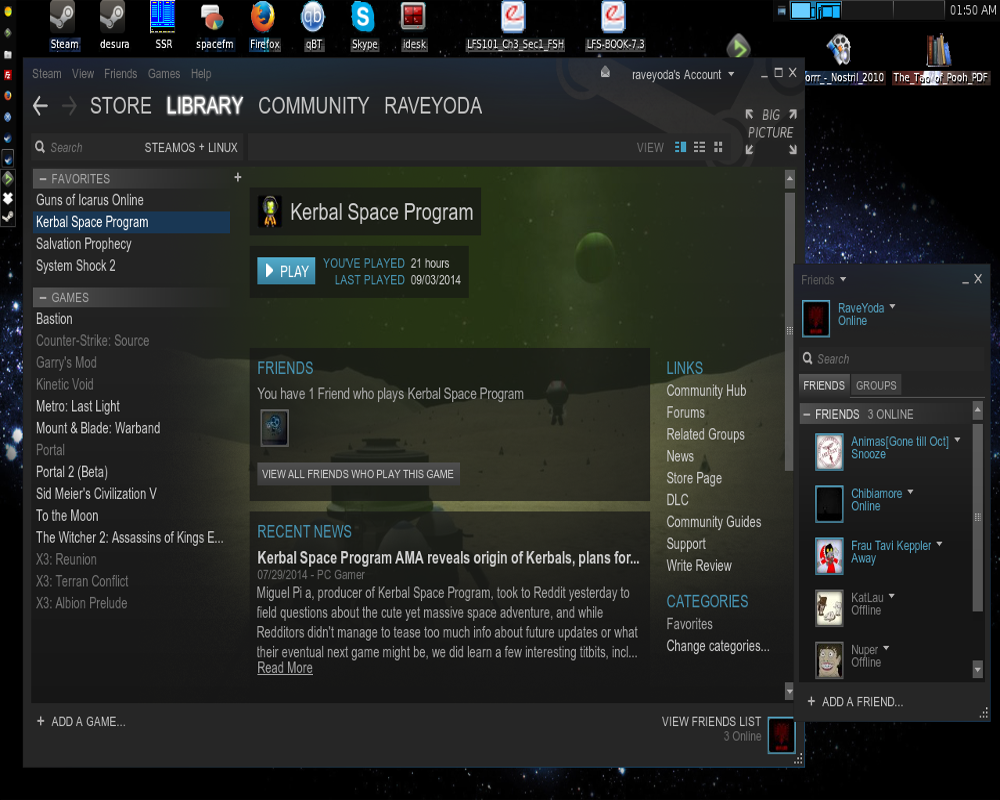Switch to the GROUPS tab
This screenshot has width=1000, height=800.
(x=876, y=385)
